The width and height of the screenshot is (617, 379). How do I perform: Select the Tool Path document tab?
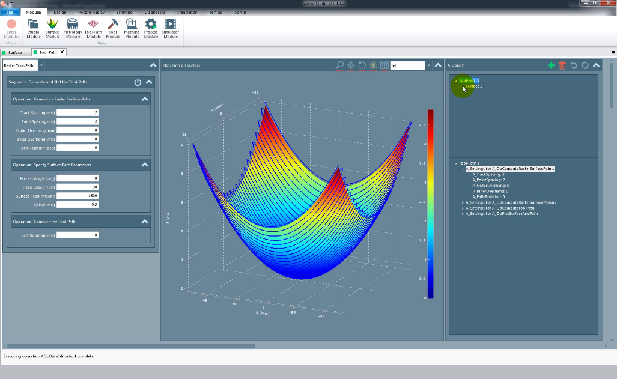coord(47,52)
